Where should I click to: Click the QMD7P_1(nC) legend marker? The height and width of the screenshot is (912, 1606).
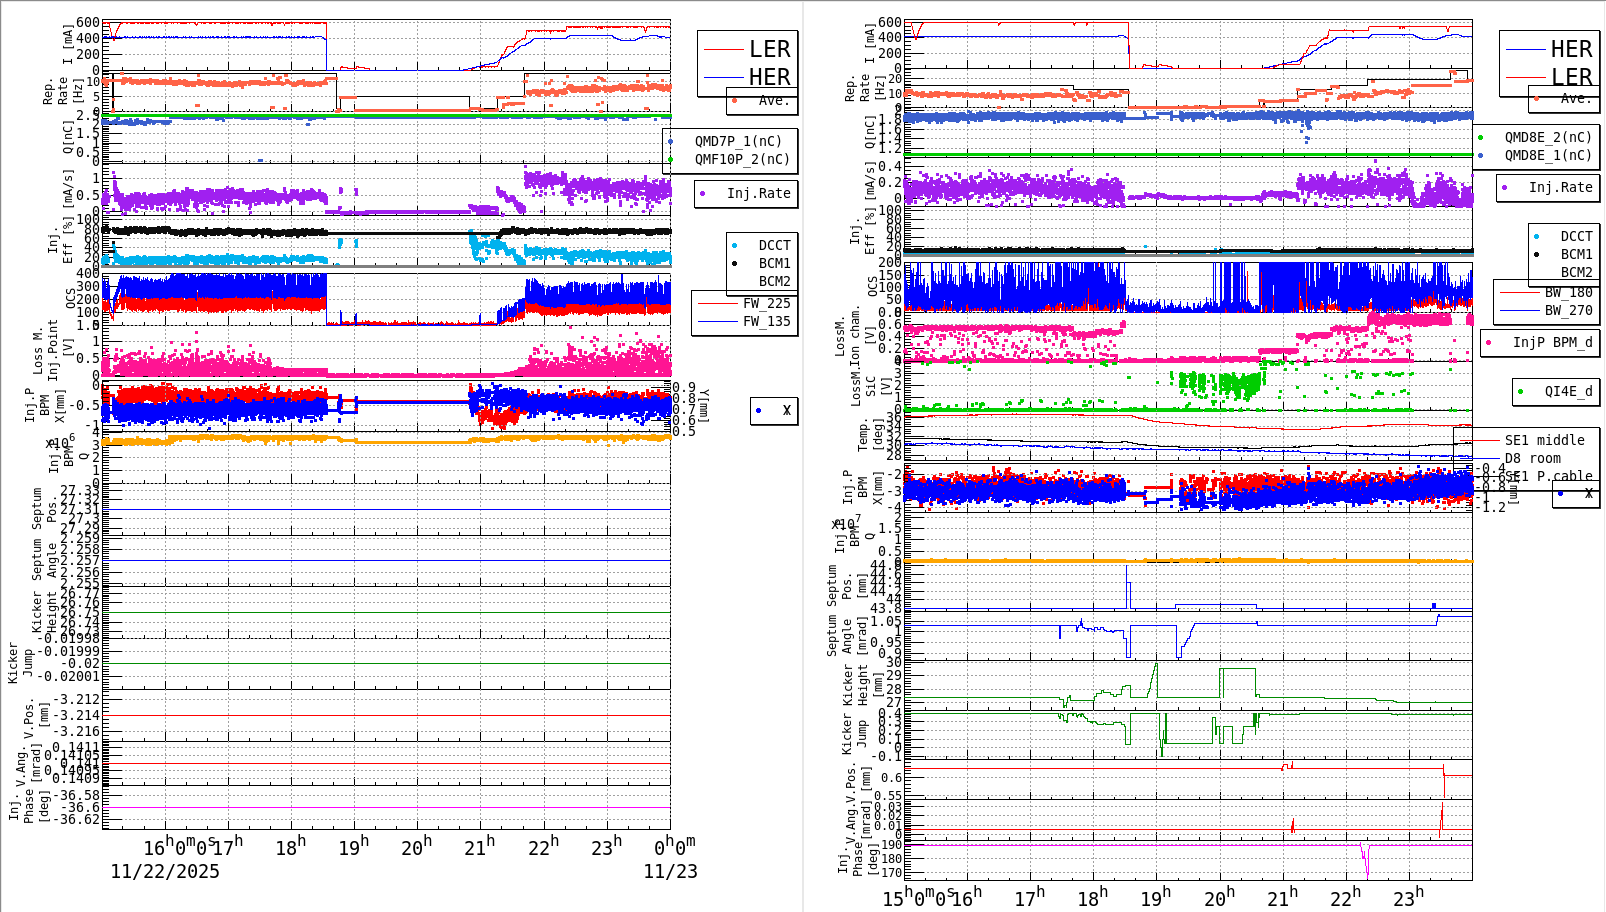point(671,142)
